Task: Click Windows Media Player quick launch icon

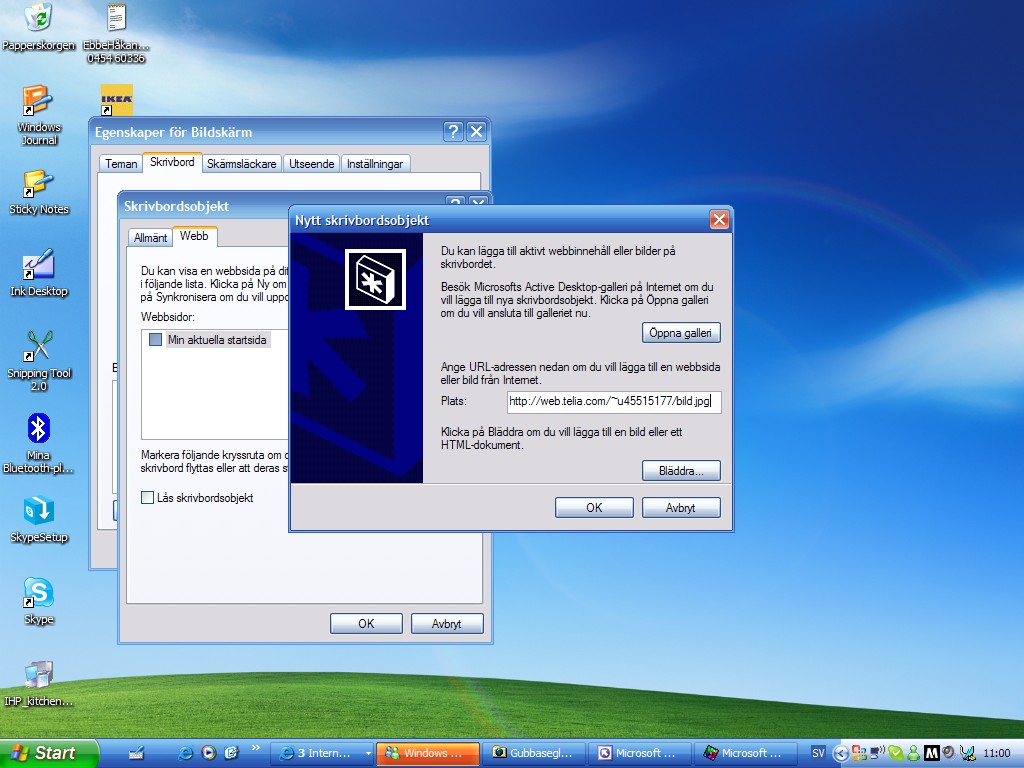Action: [208, 753]
